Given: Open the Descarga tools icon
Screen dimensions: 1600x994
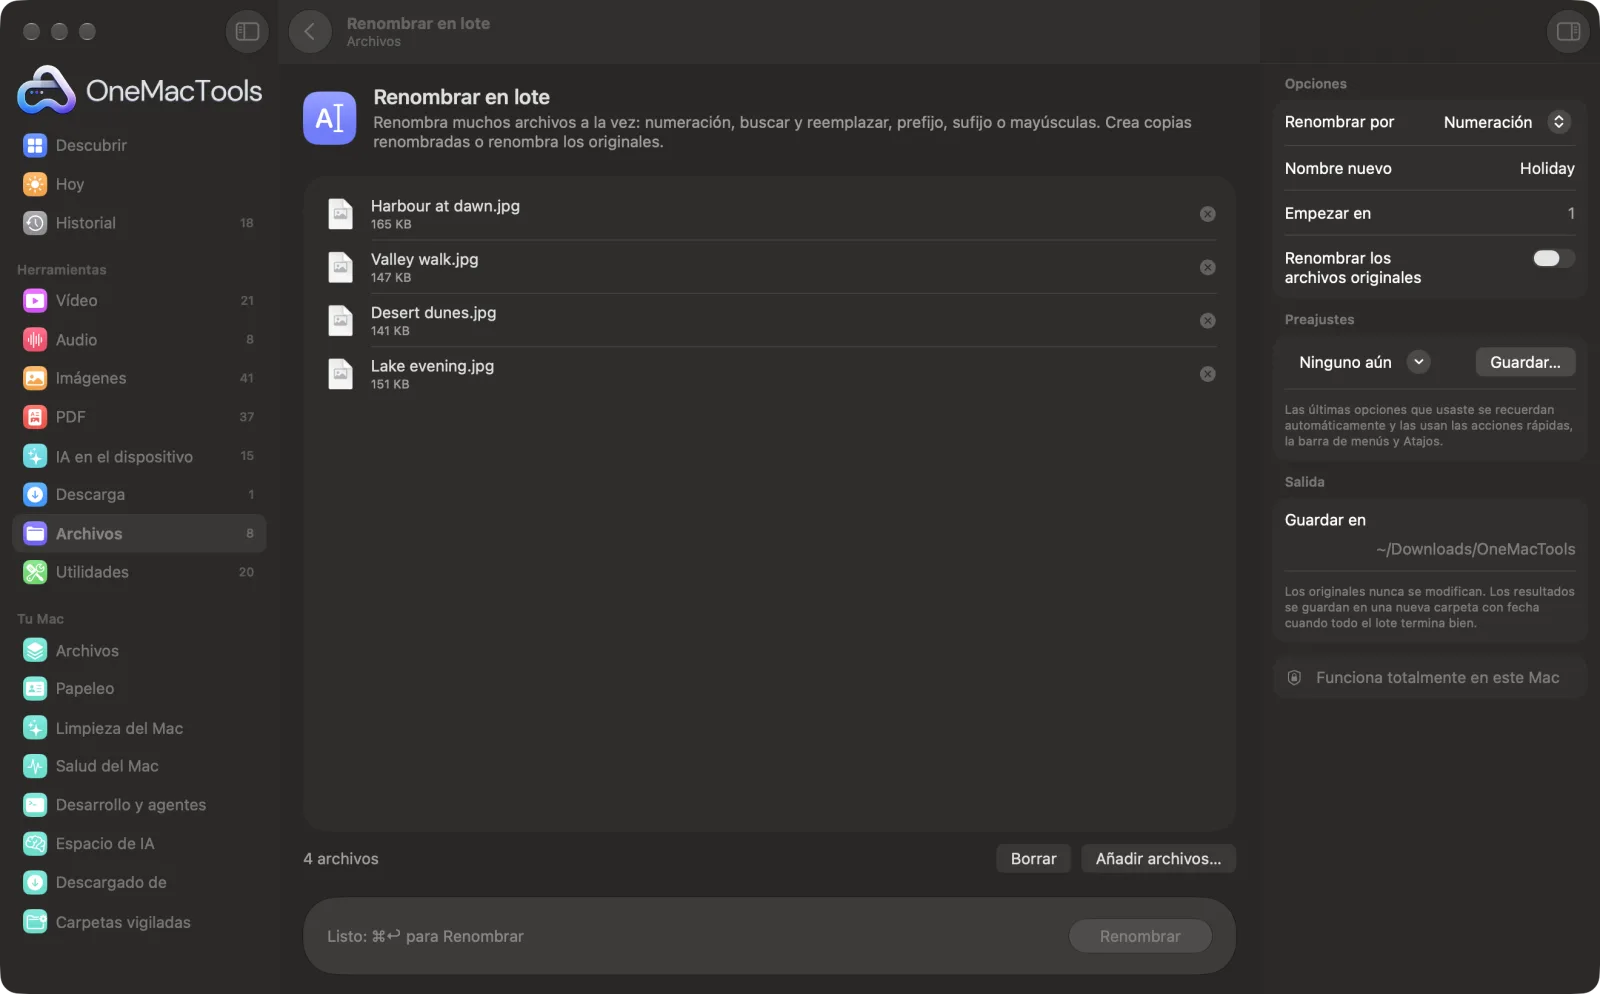Looking at the screenshot, I should coord(35,495).
